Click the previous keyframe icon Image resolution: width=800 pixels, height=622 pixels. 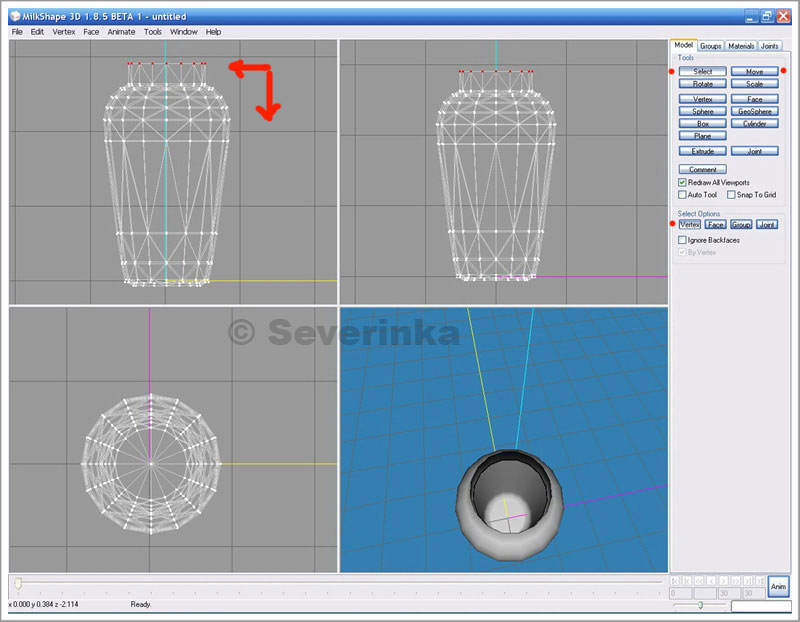coord(687,581)
